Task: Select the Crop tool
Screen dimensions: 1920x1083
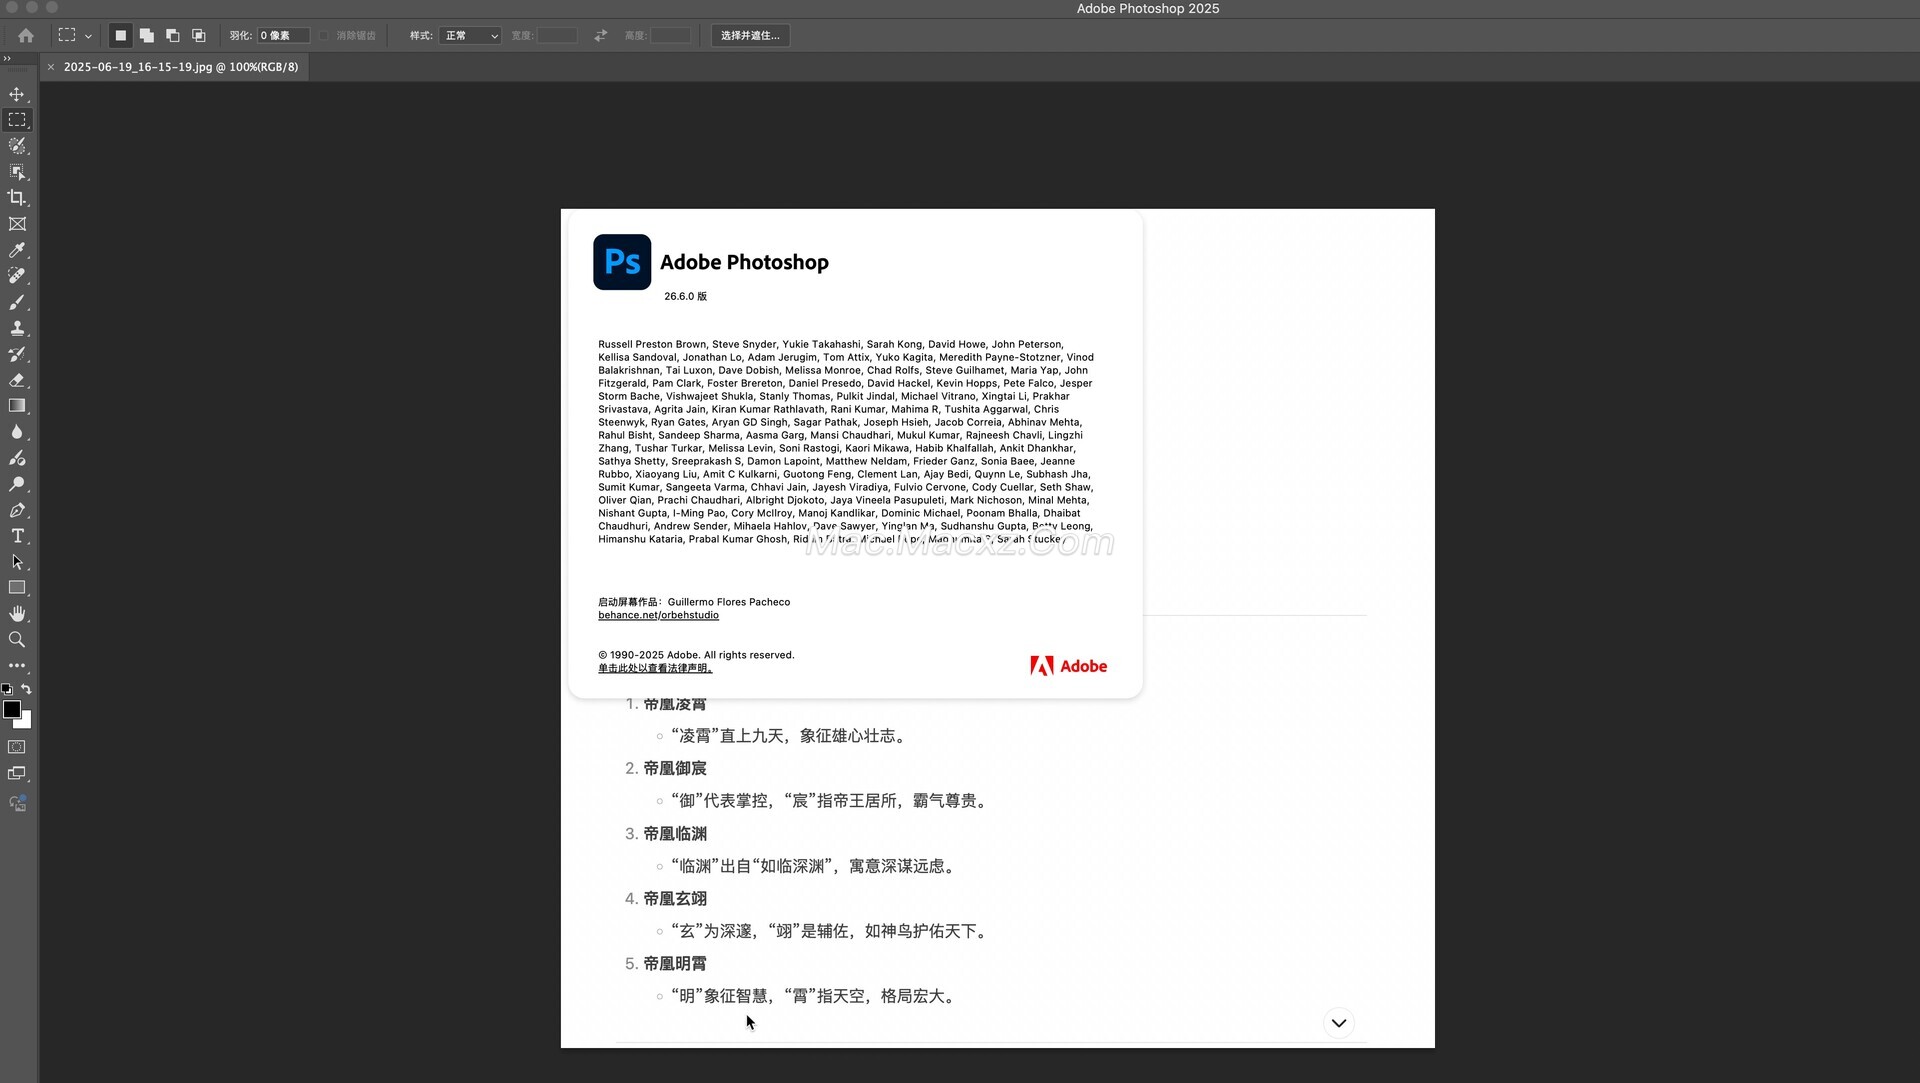Action: pyautogui.click(x=17, y=198)
